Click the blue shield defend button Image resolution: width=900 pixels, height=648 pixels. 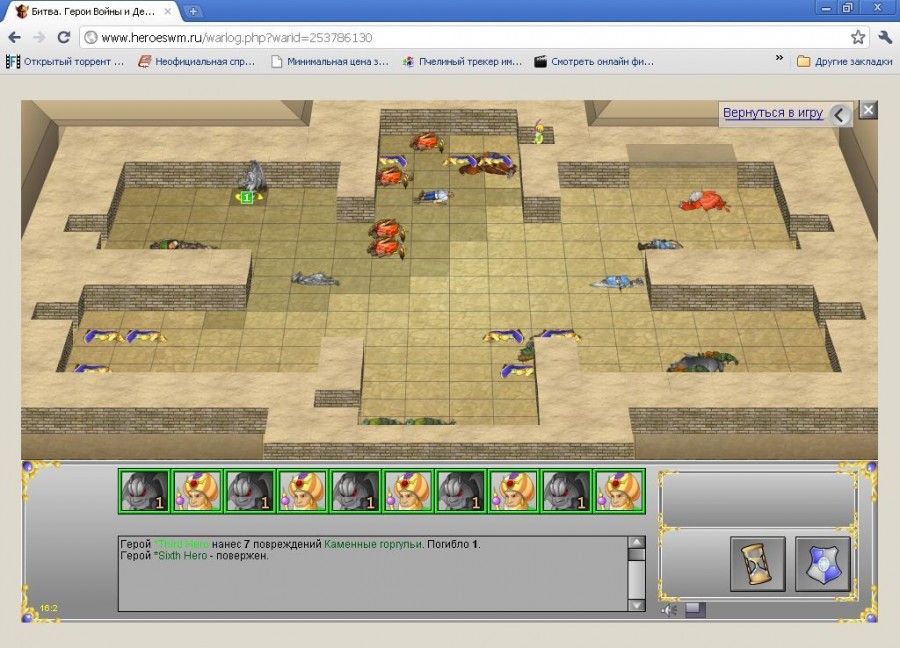(x=823, y=564)
